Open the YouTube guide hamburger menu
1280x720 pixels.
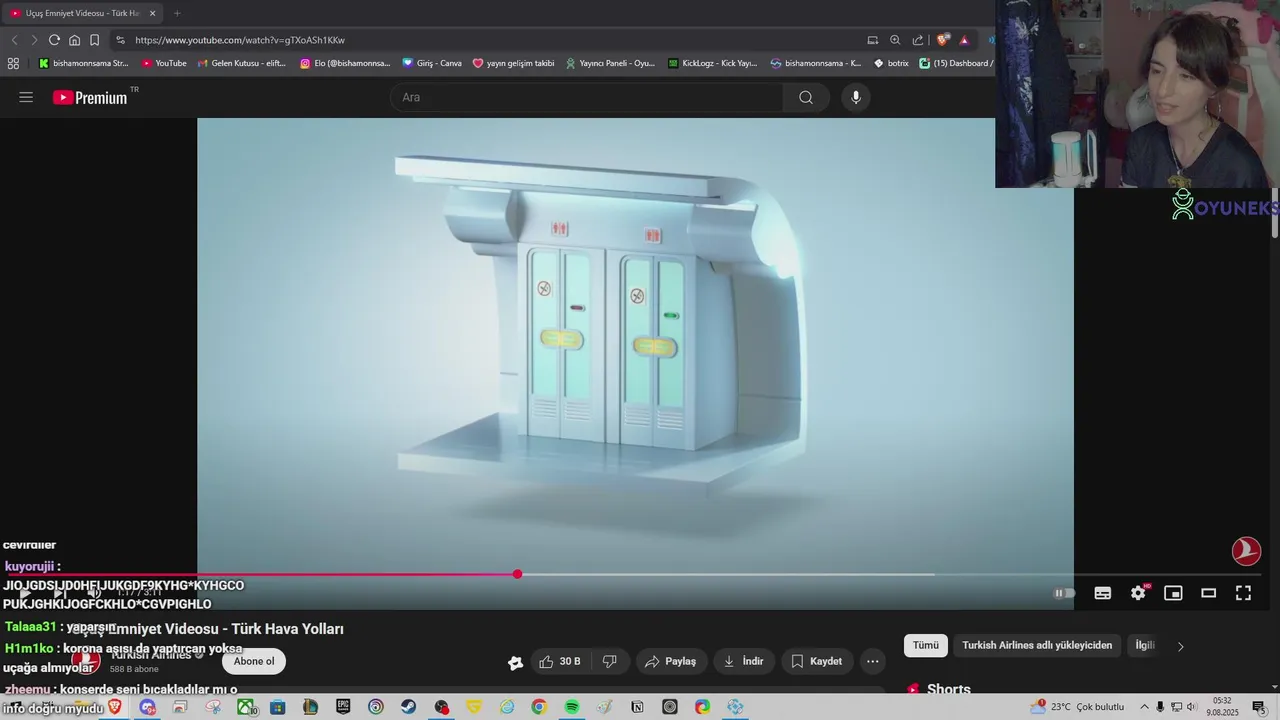point(26,97)
